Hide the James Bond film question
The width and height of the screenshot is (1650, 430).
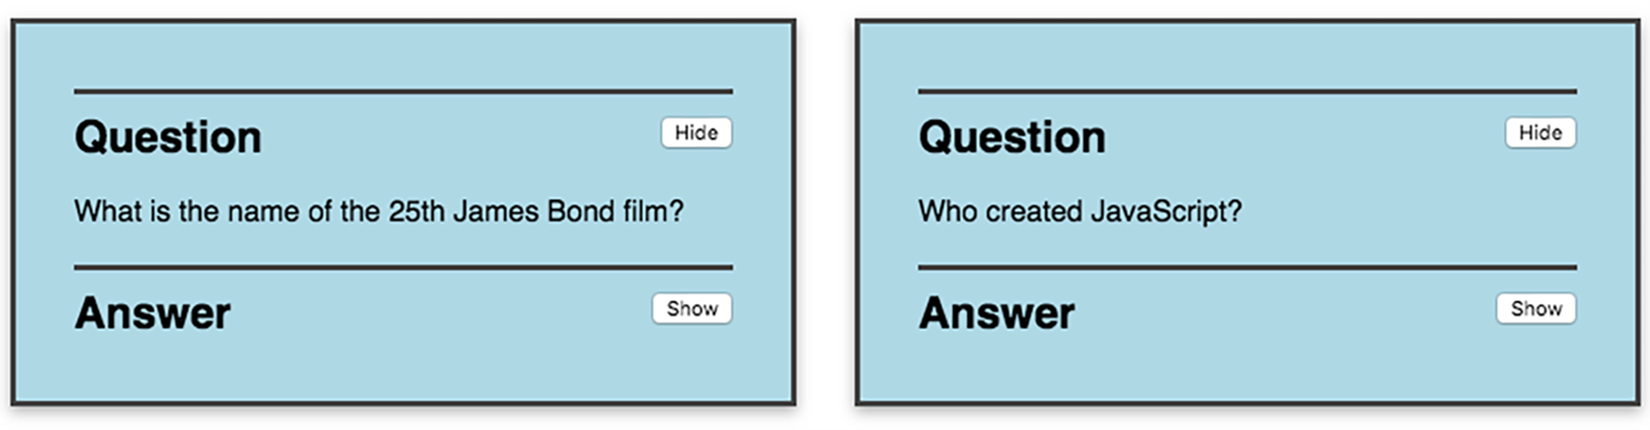pos(696,133)
